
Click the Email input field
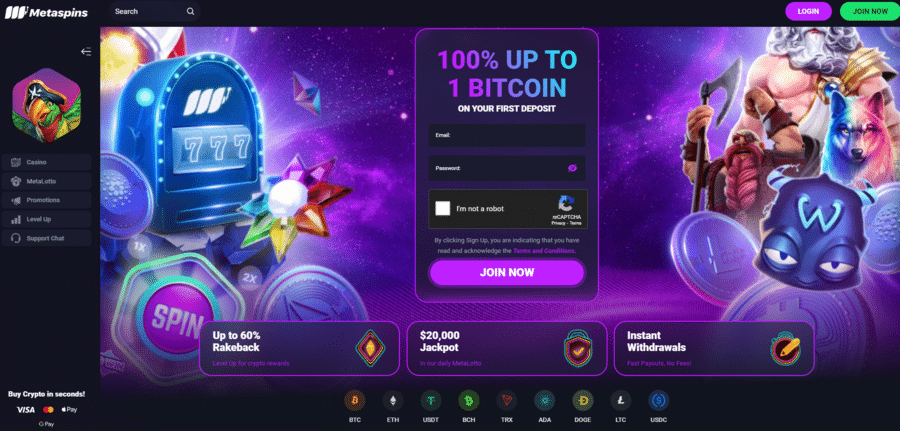click(x=507, y=135)
